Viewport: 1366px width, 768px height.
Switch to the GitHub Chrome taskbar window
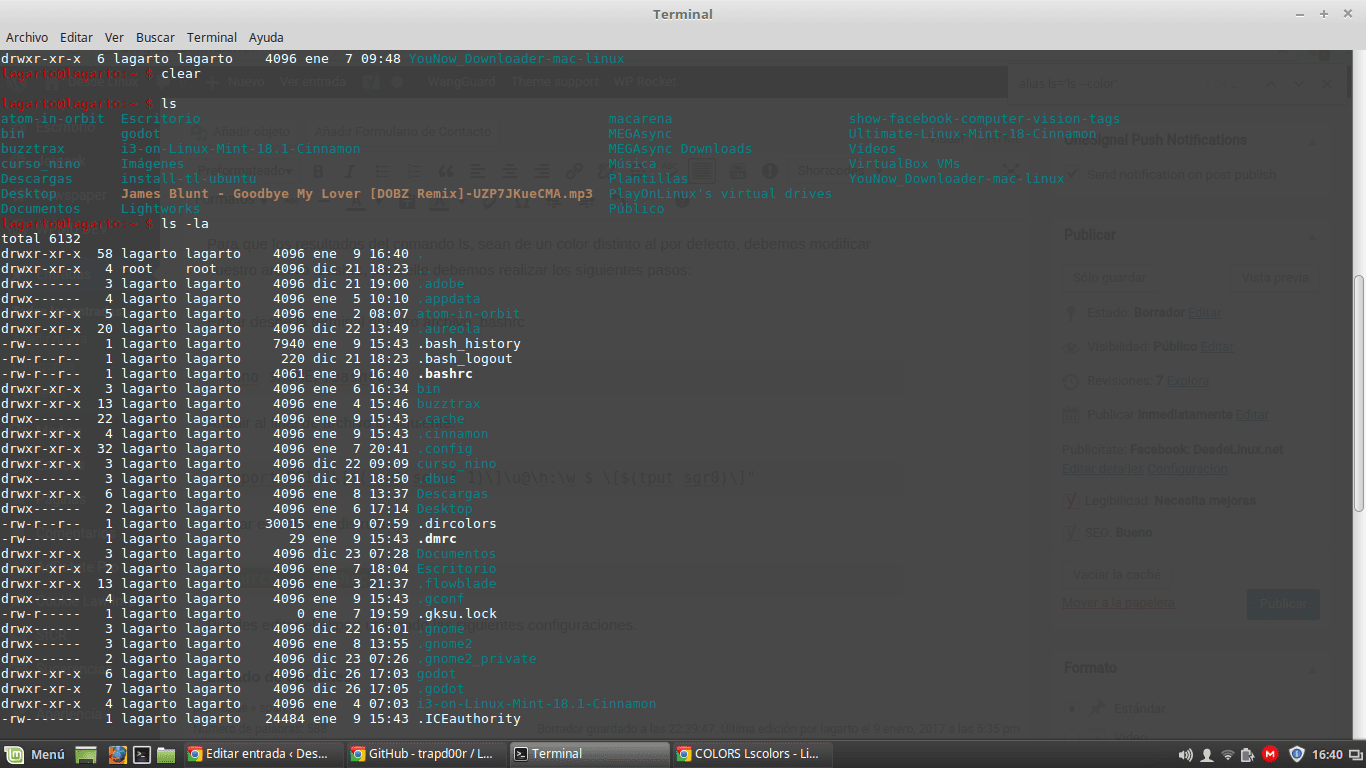pos(425,754)
